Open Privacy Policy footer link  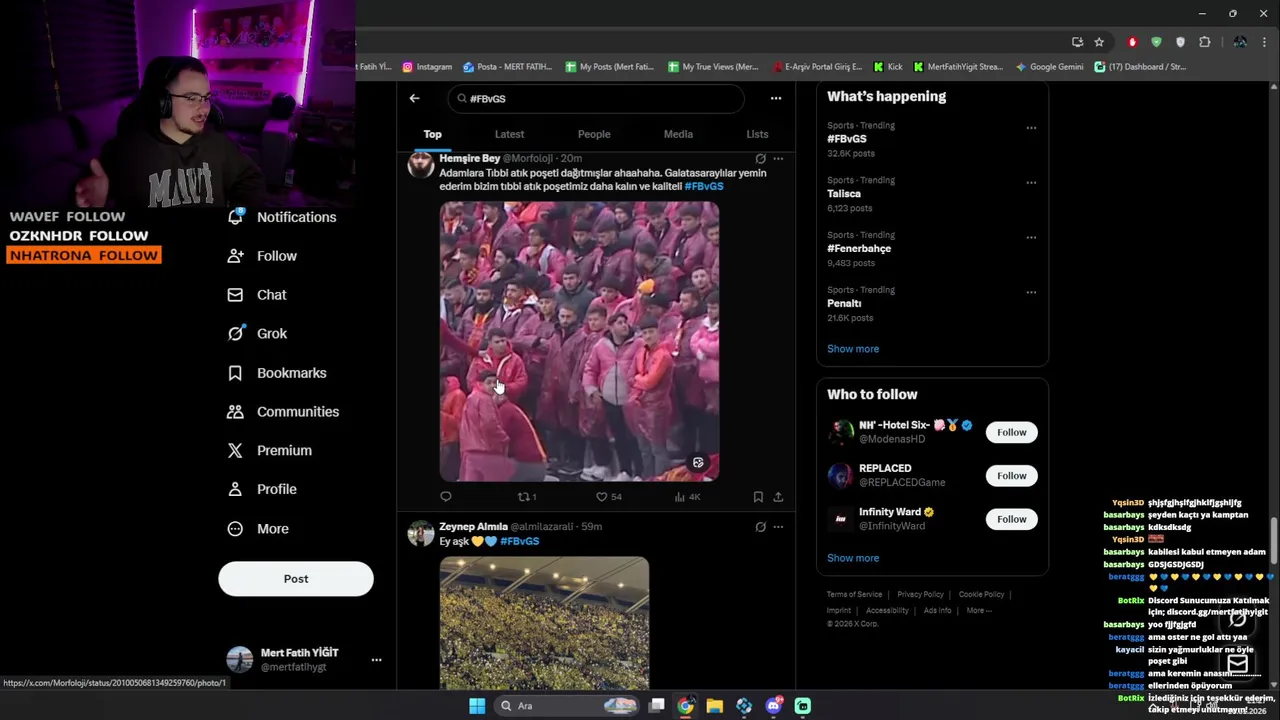(920, 595)
